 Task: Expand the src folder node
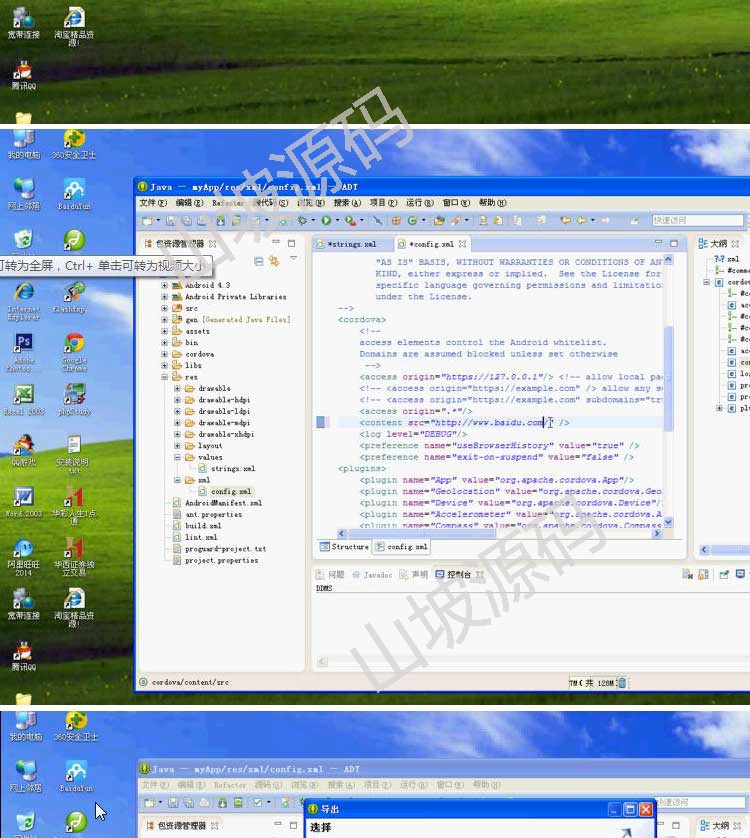[x=165, y=308]
